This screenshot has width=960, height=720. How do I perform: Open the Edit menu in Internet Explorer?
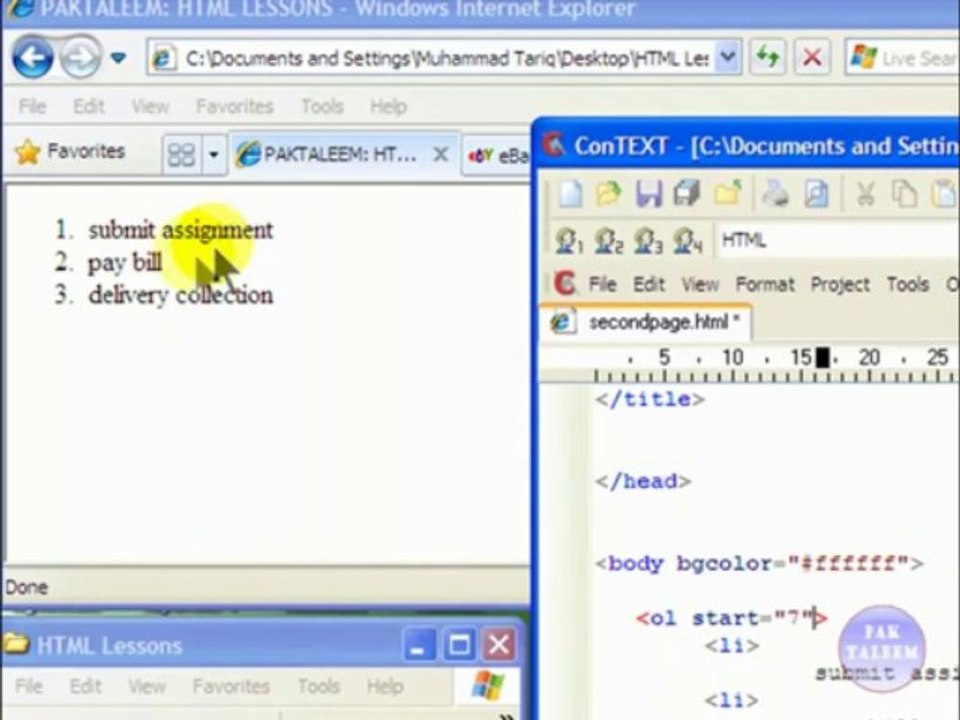point(89,107)
